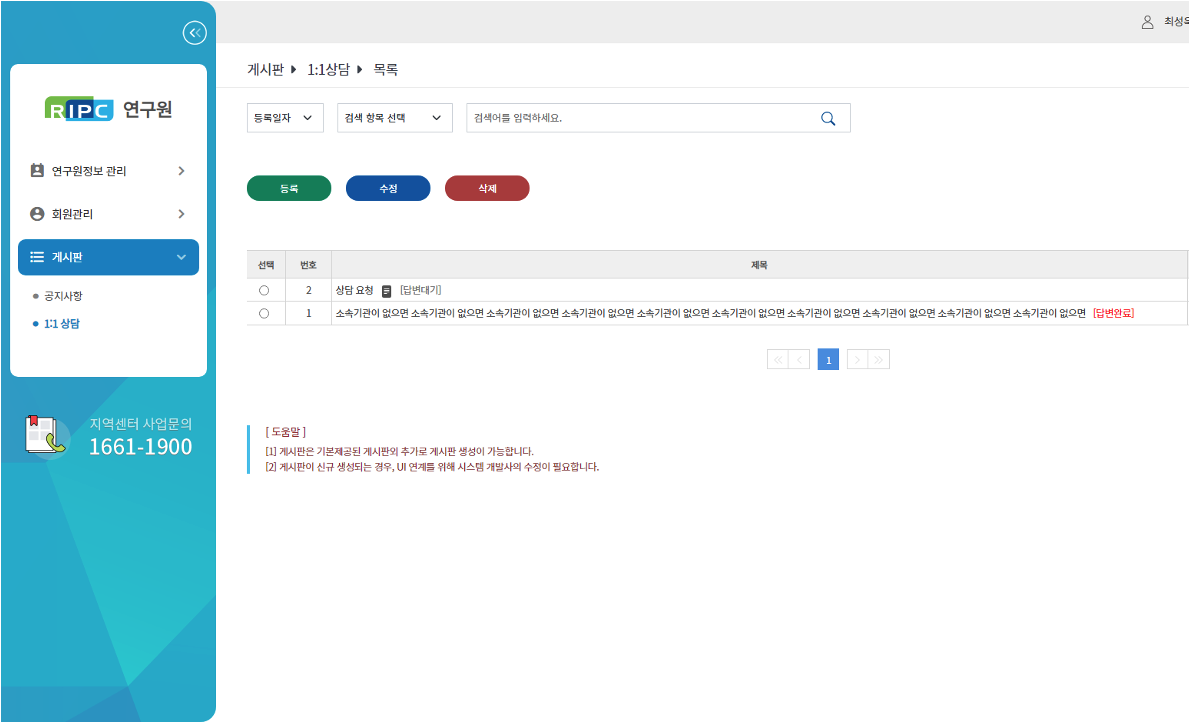Open the 등록일자 dropdown

pos(285,118)
